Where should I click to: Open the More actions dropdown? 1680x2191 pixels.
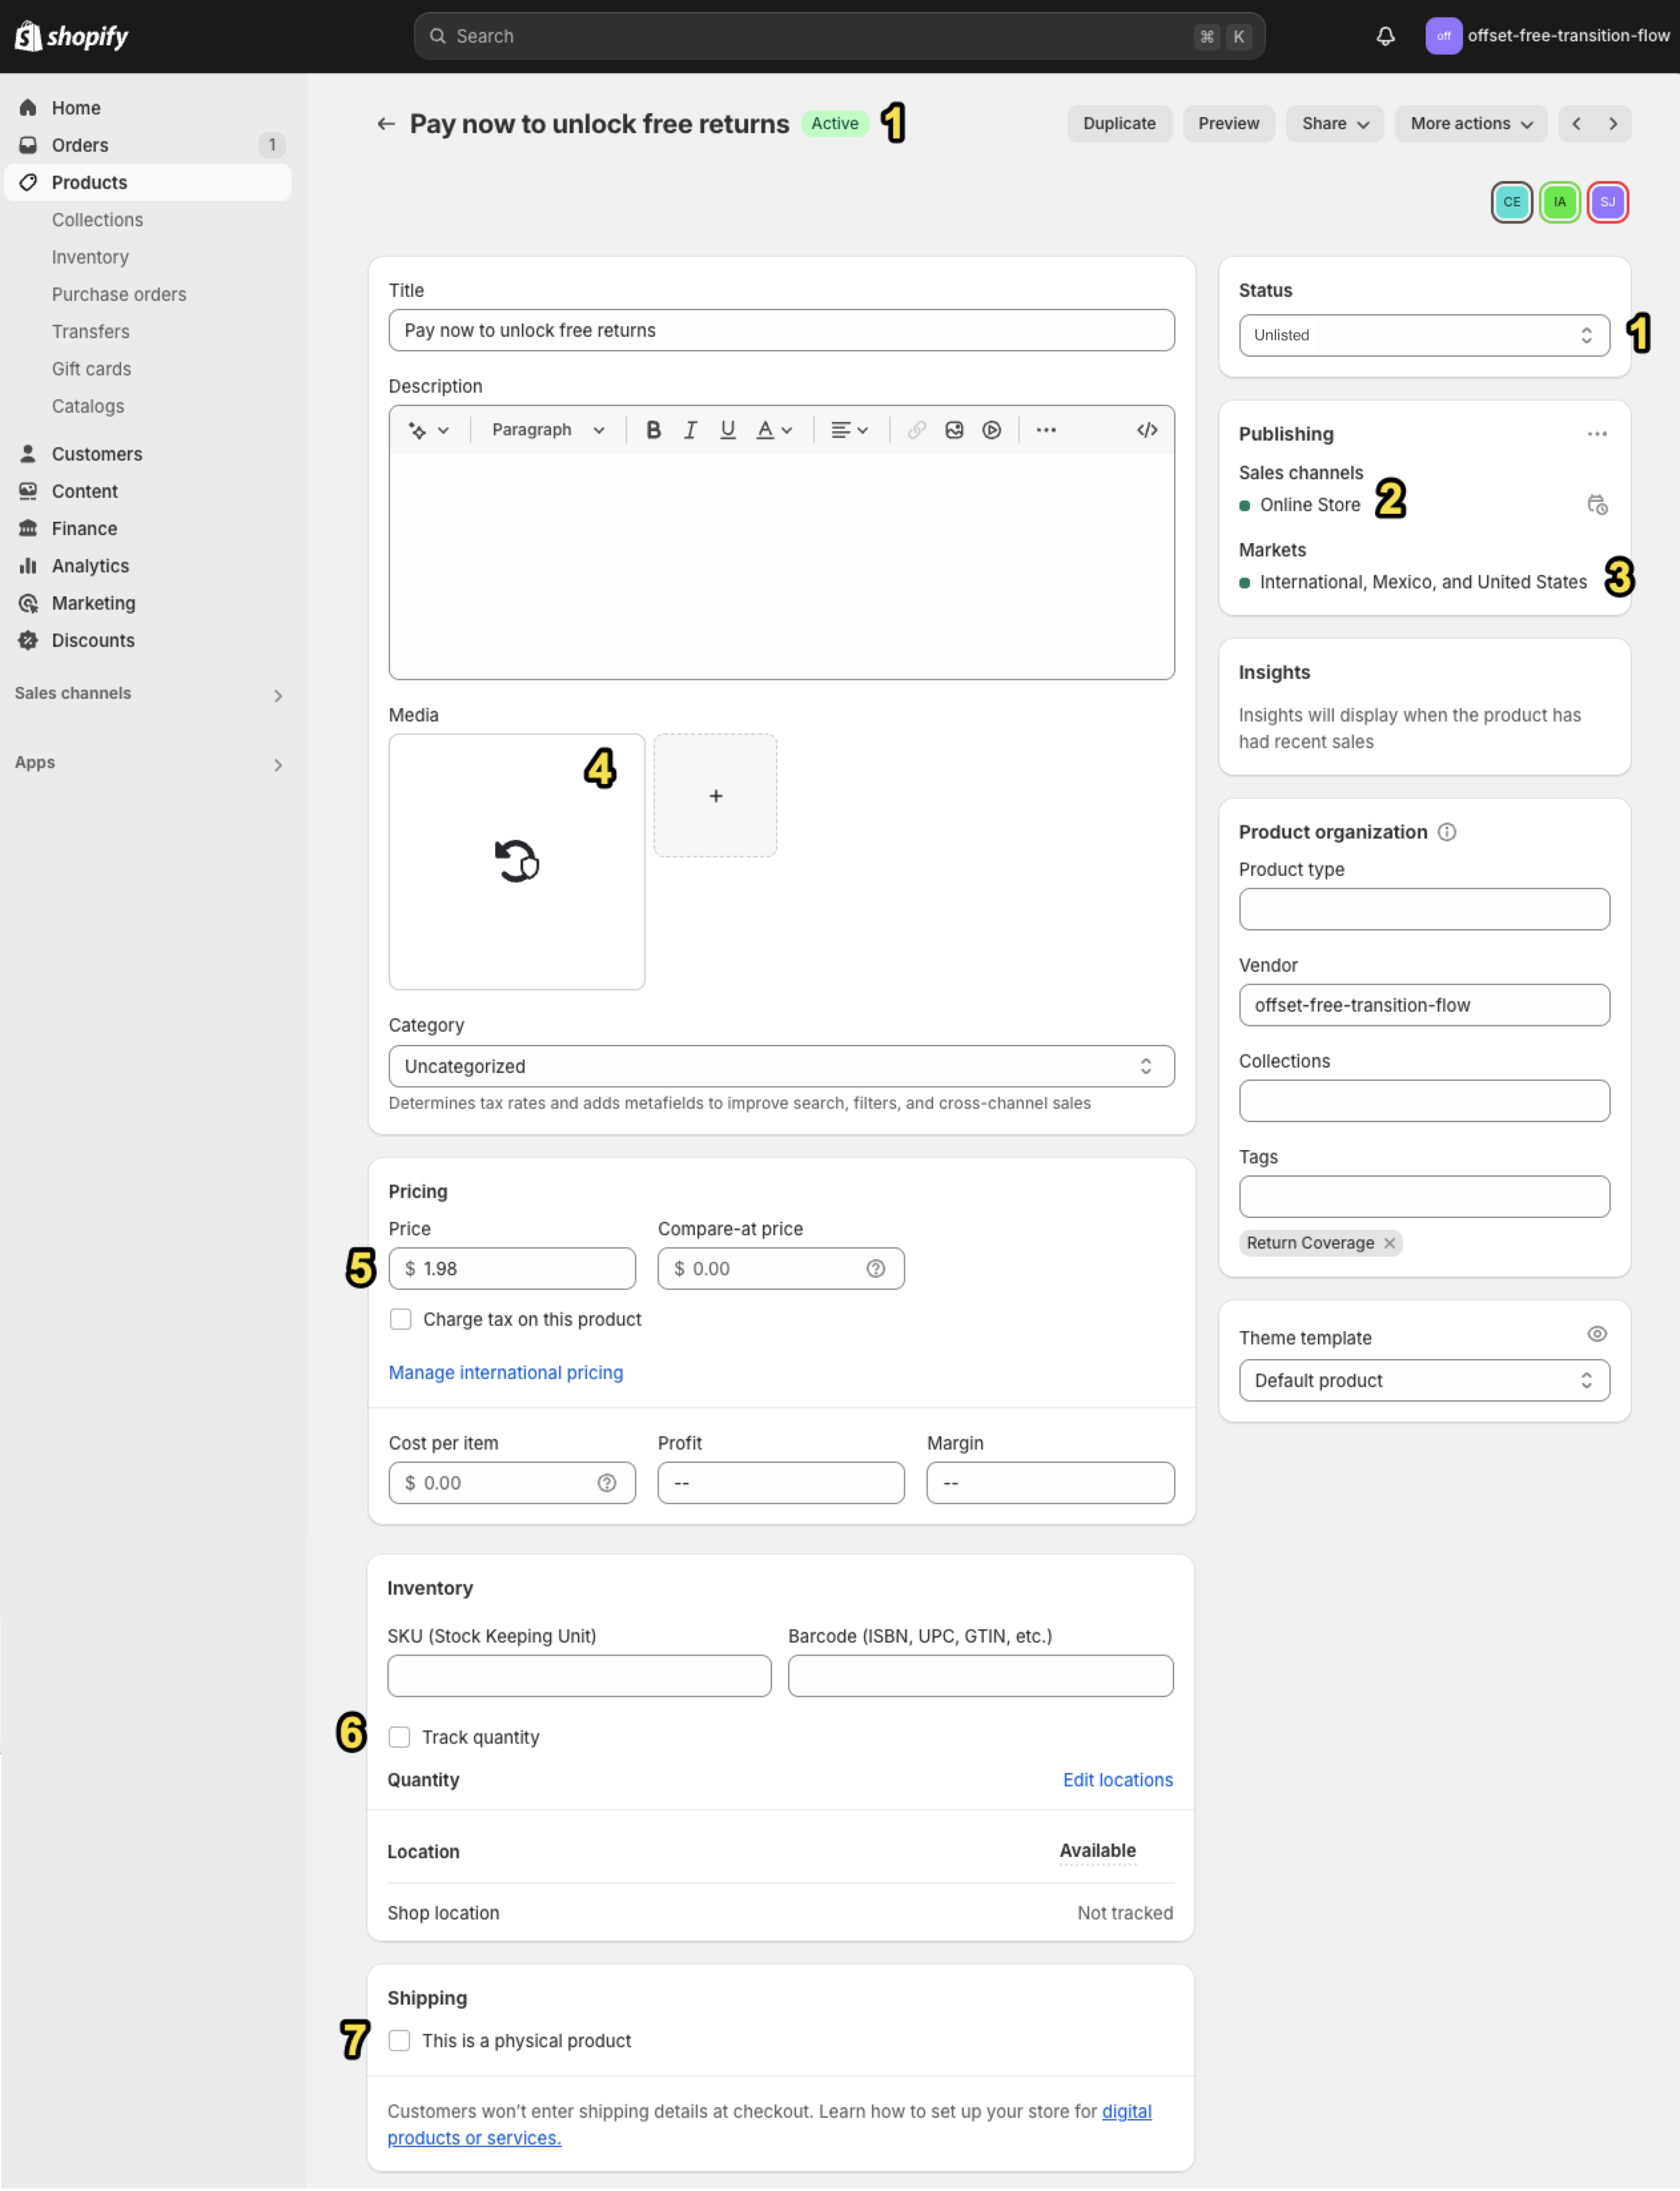(x=1470, y=124)
